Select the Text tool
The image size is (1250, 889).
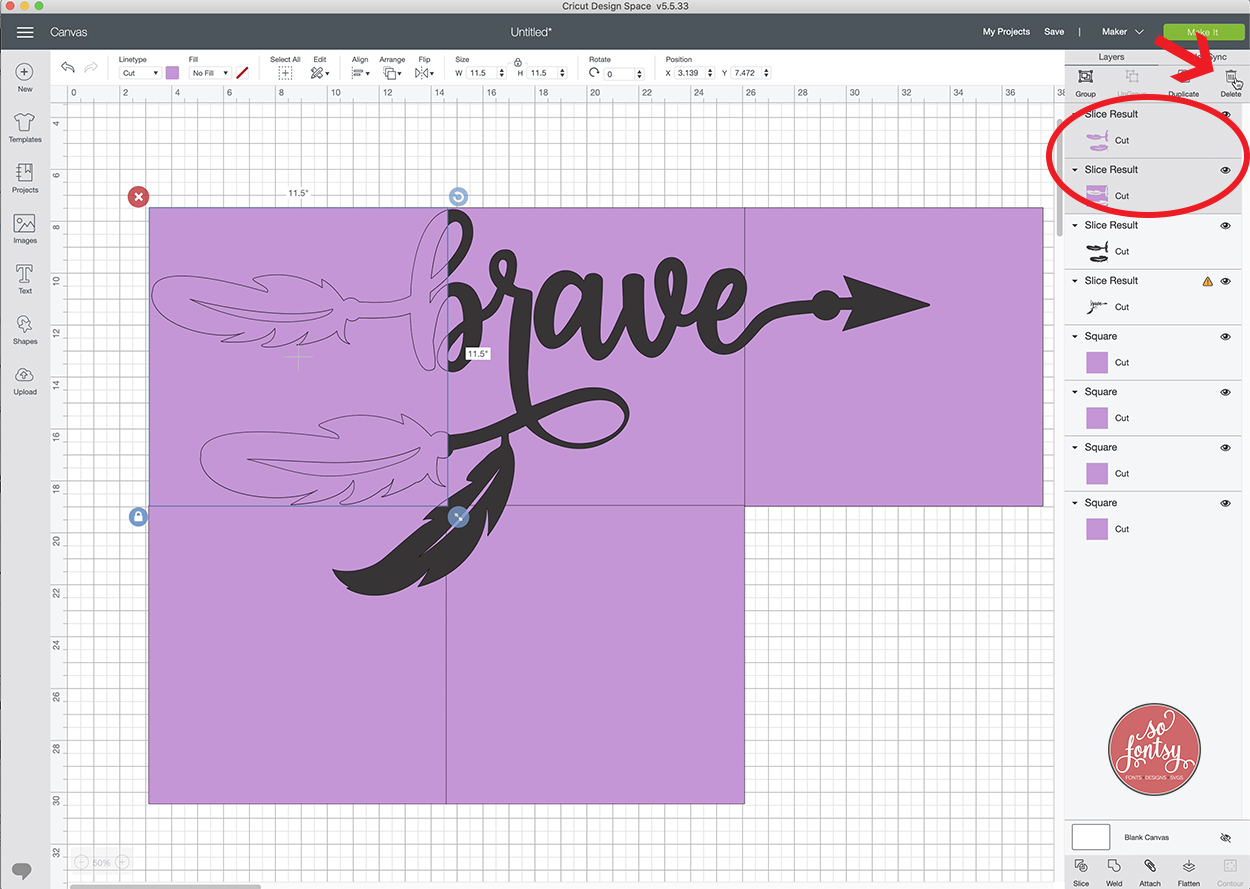point(25,279)
